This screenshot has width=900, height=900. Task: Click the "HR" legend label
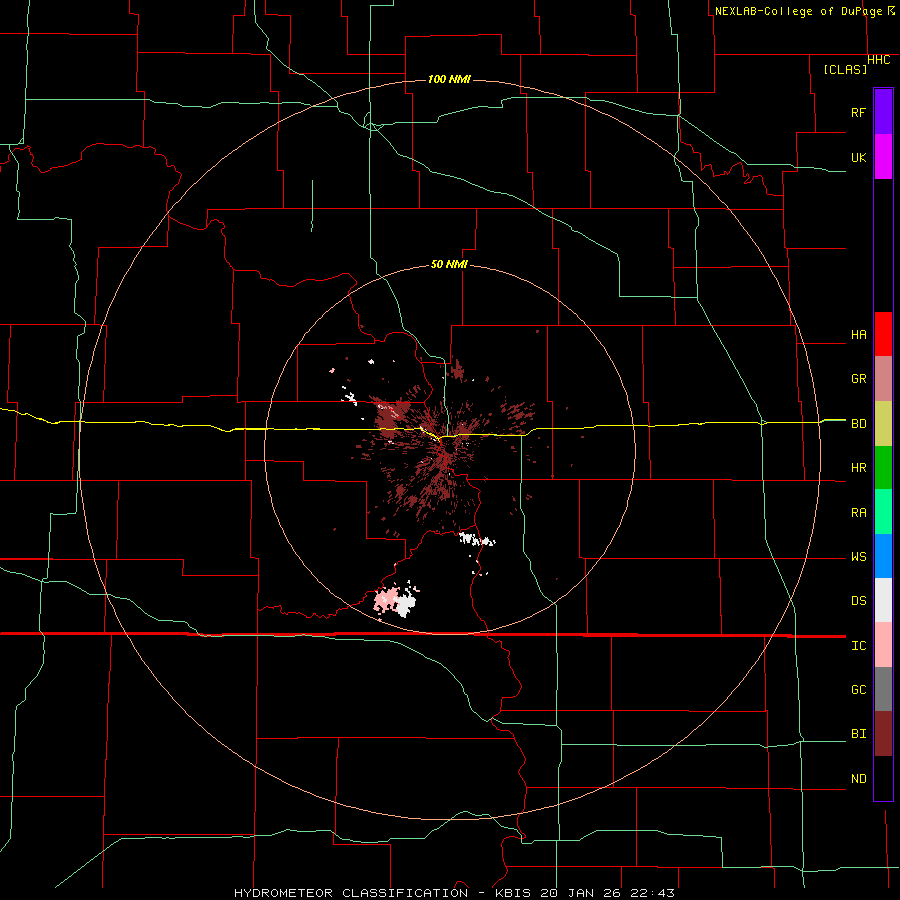click(858, 468)
